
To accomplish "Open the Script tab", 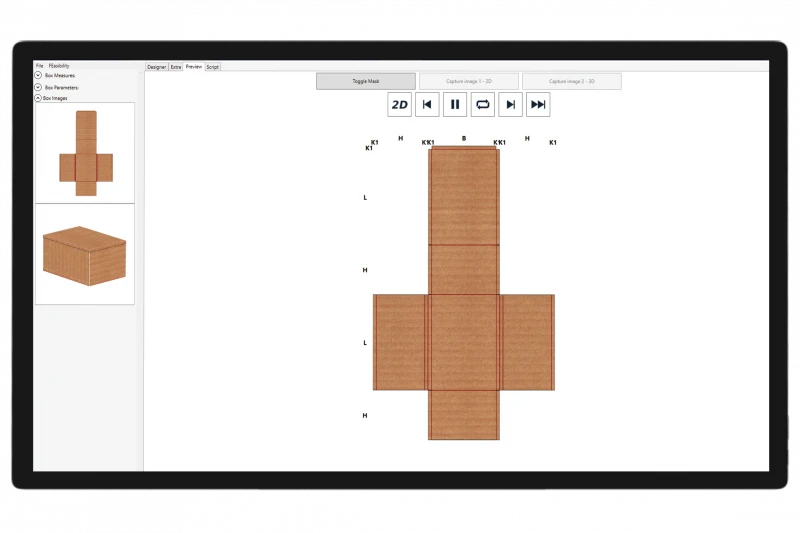I will pos(213,67).
